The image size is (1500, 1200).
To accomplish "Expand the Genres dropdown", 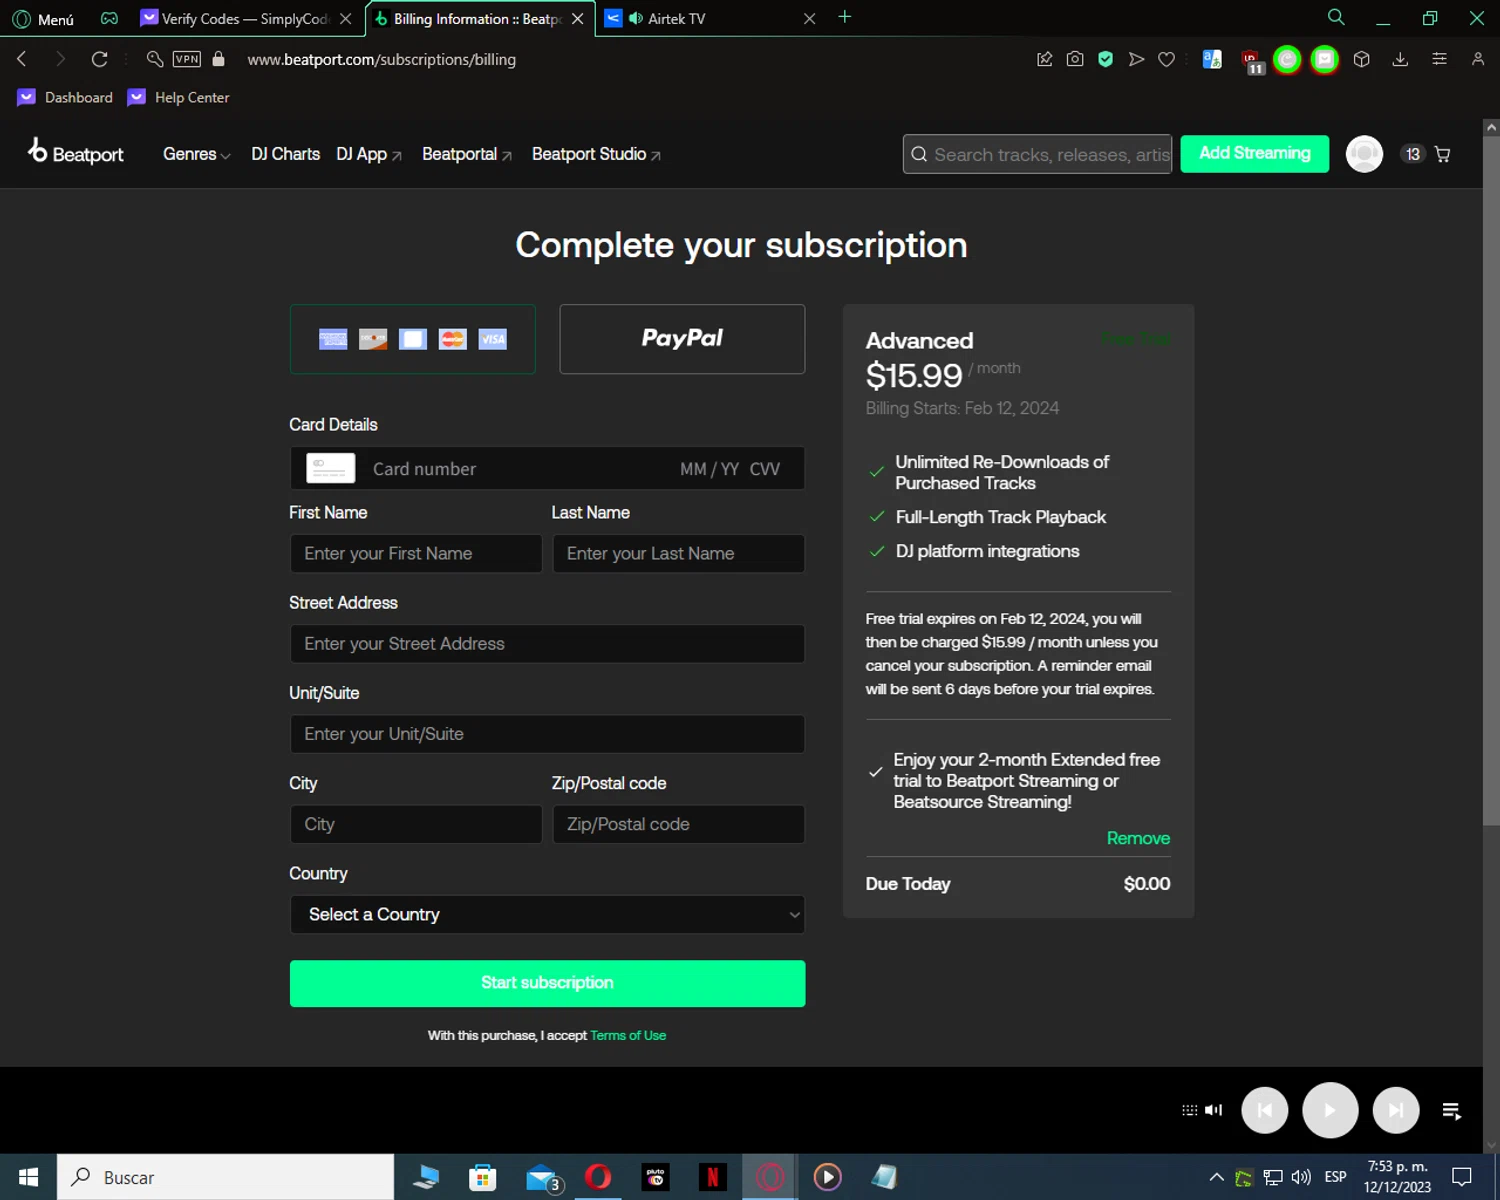I will [x=197, y=154].
